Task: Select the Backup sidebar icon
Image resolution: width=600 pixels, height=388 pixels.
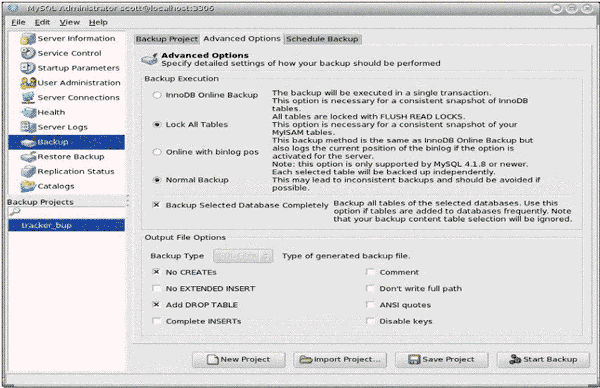Action: (28, 142)
